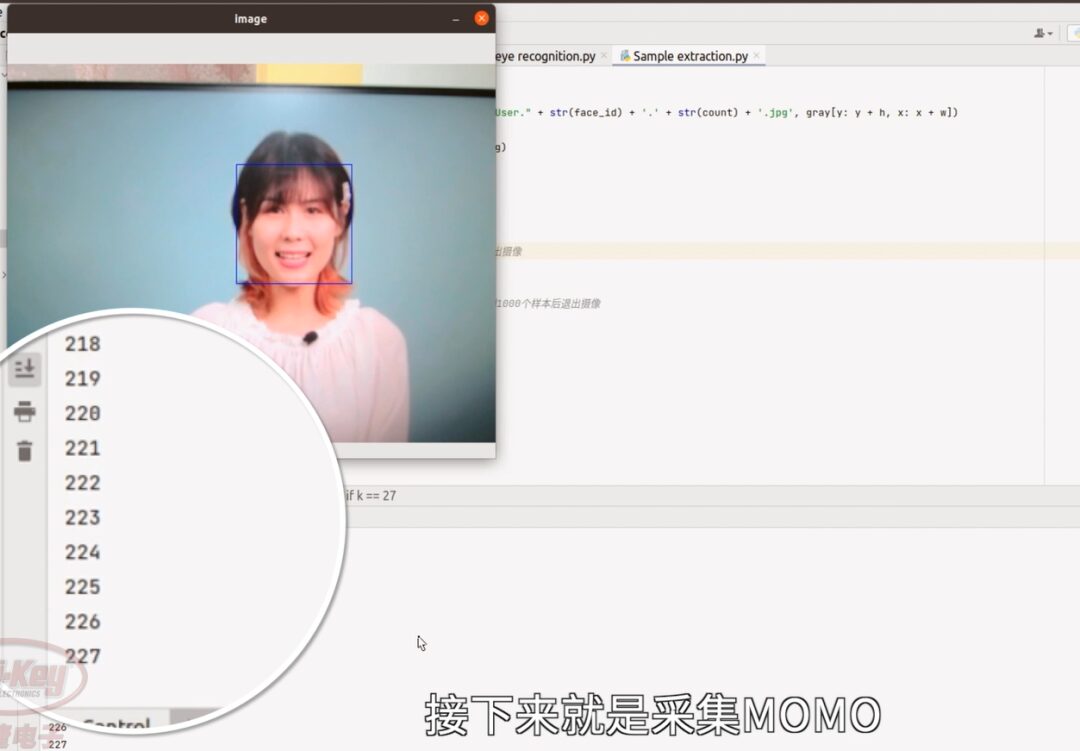
Task: Click console output line 222
Action: (x=83, y=483)
